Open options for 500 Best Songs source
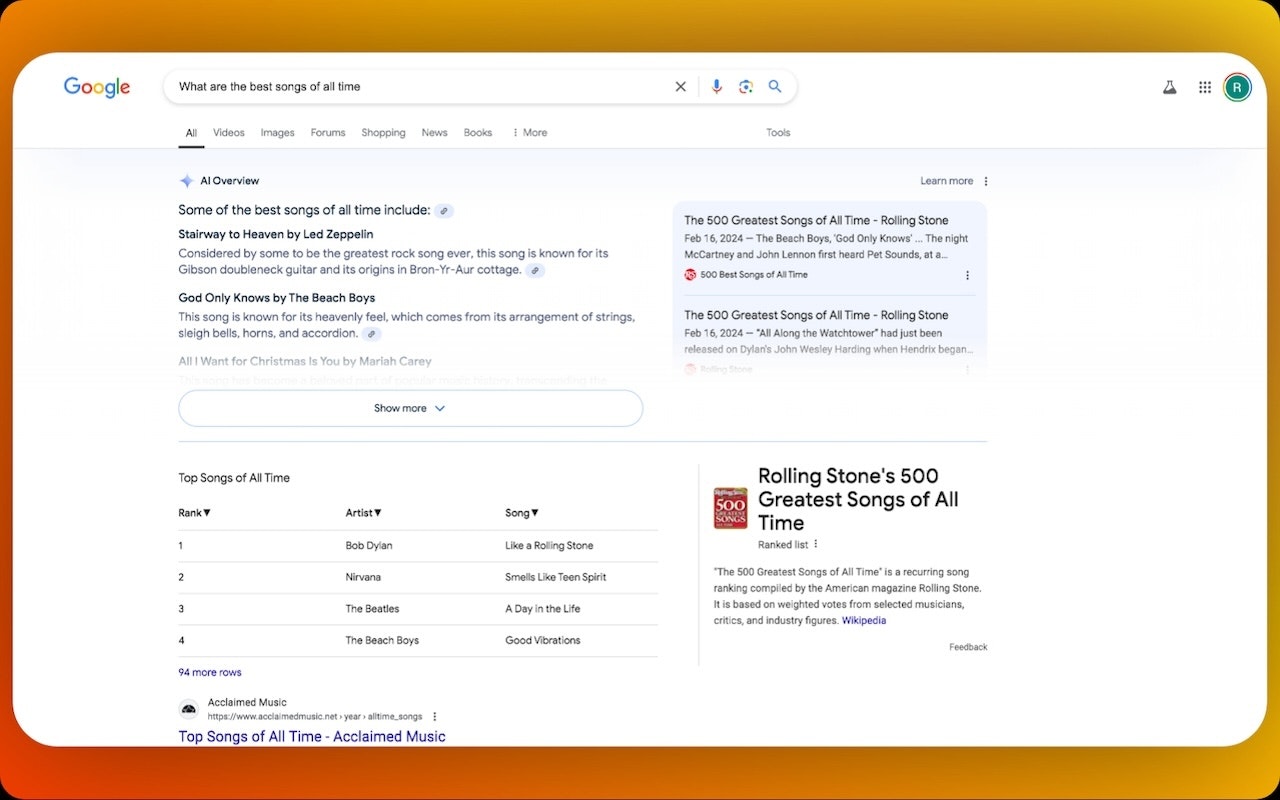 click(967, 275)
